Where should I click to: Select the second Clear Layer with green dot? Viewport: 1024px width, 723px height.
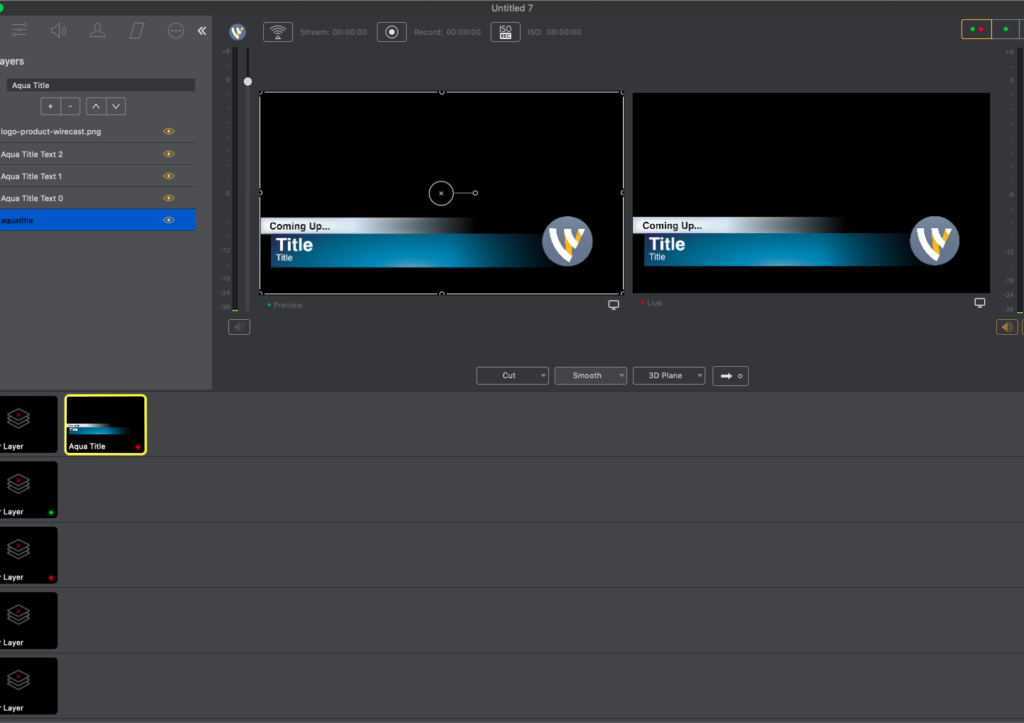point(28,490)
